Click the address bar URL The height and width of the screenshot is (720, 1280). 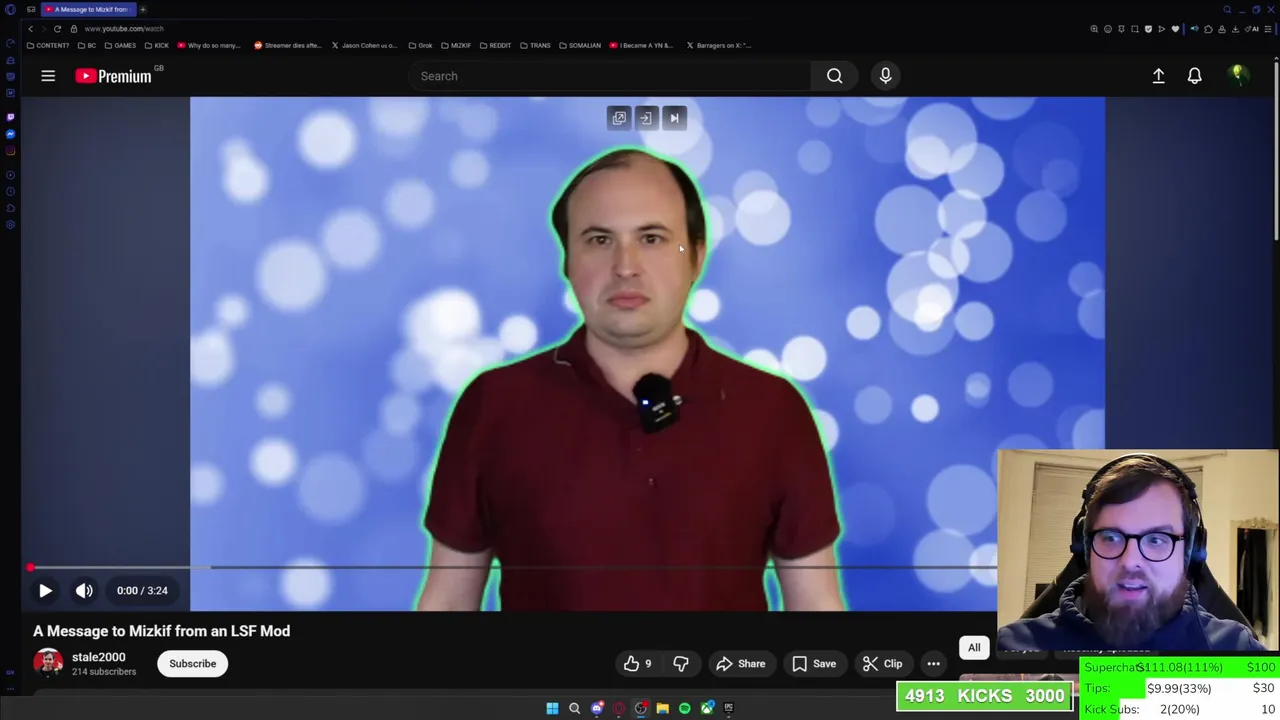tap(124, 29)
